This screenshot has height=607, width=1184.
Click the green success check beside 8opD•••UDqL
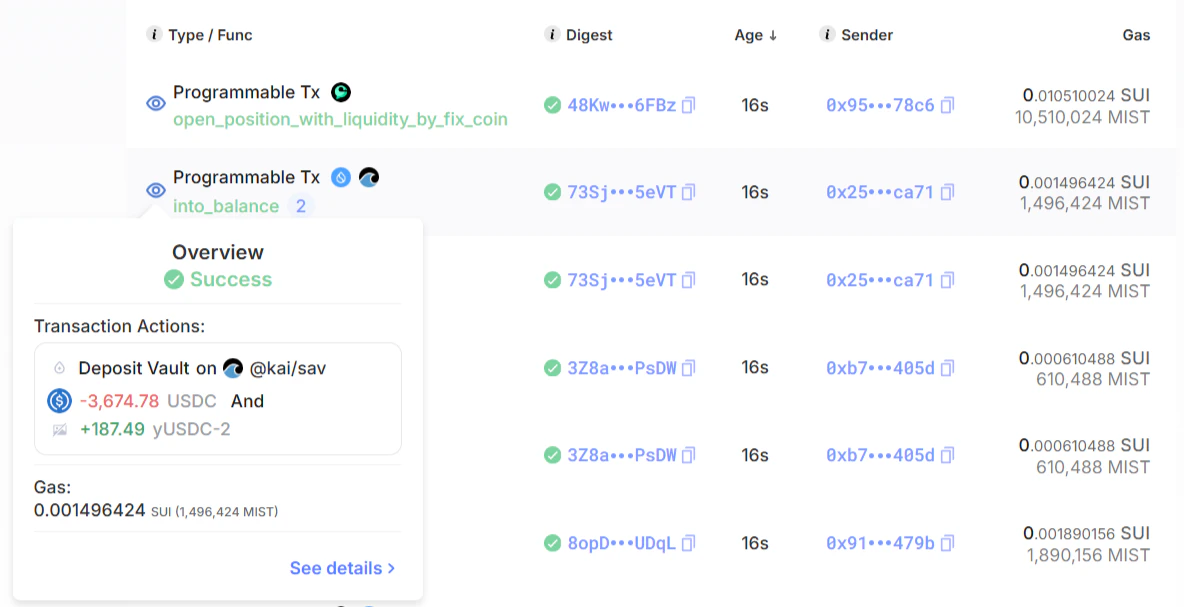[553, 543]
